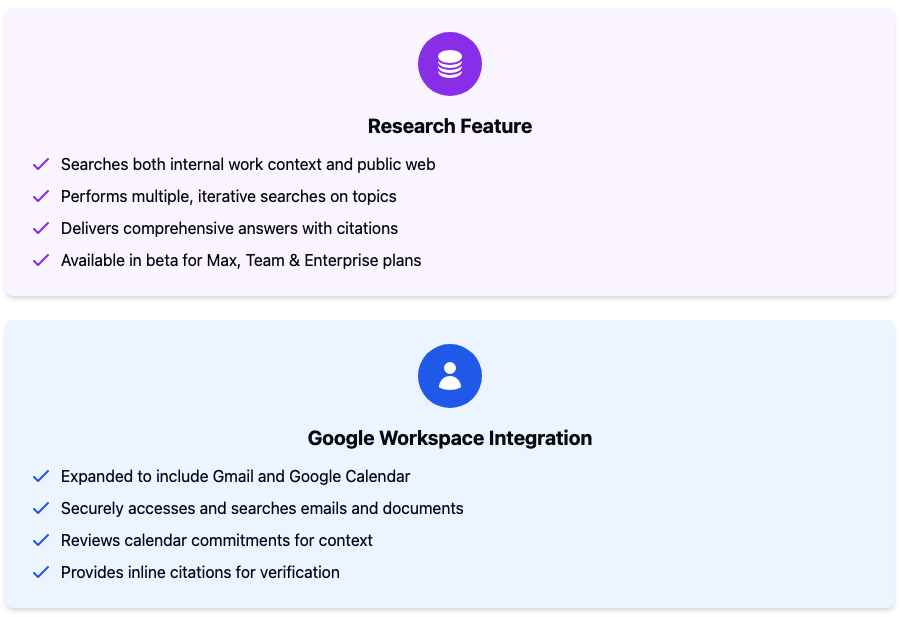Click the blue user profile icon
This screenshot has width=903, height=617.
point(450,376)
